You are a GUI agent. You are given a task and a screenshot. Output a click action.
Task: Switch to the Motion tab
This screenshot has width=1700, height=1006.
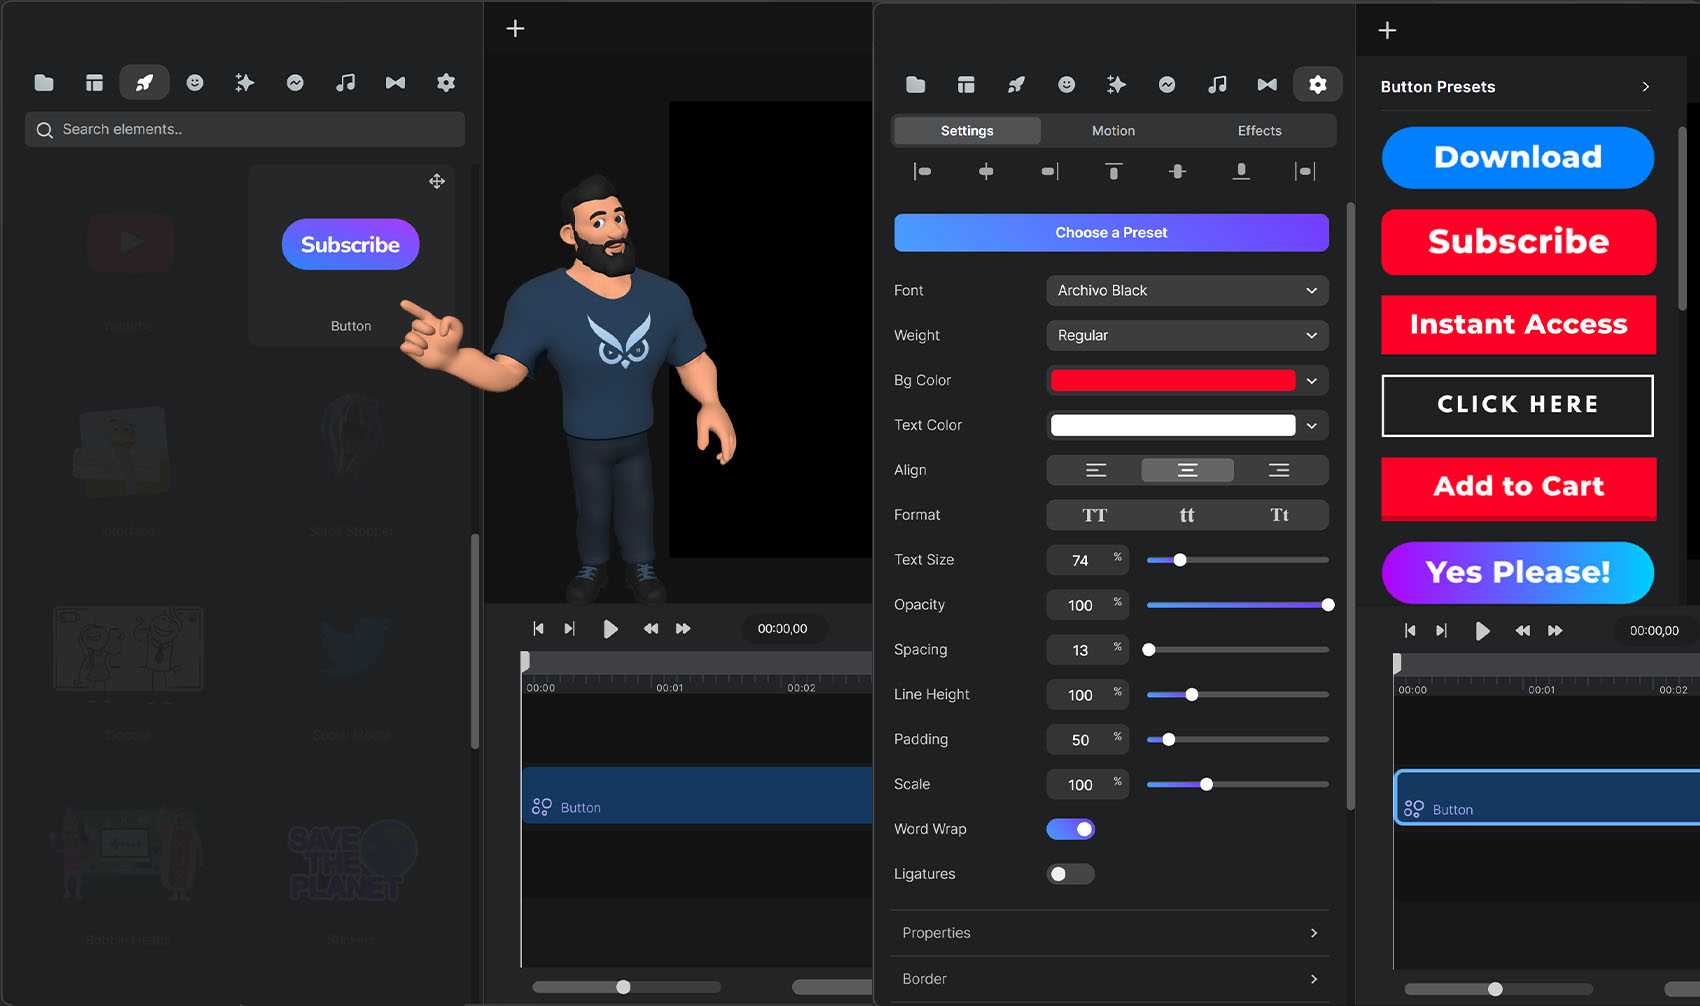click(x=1113, y=131)
